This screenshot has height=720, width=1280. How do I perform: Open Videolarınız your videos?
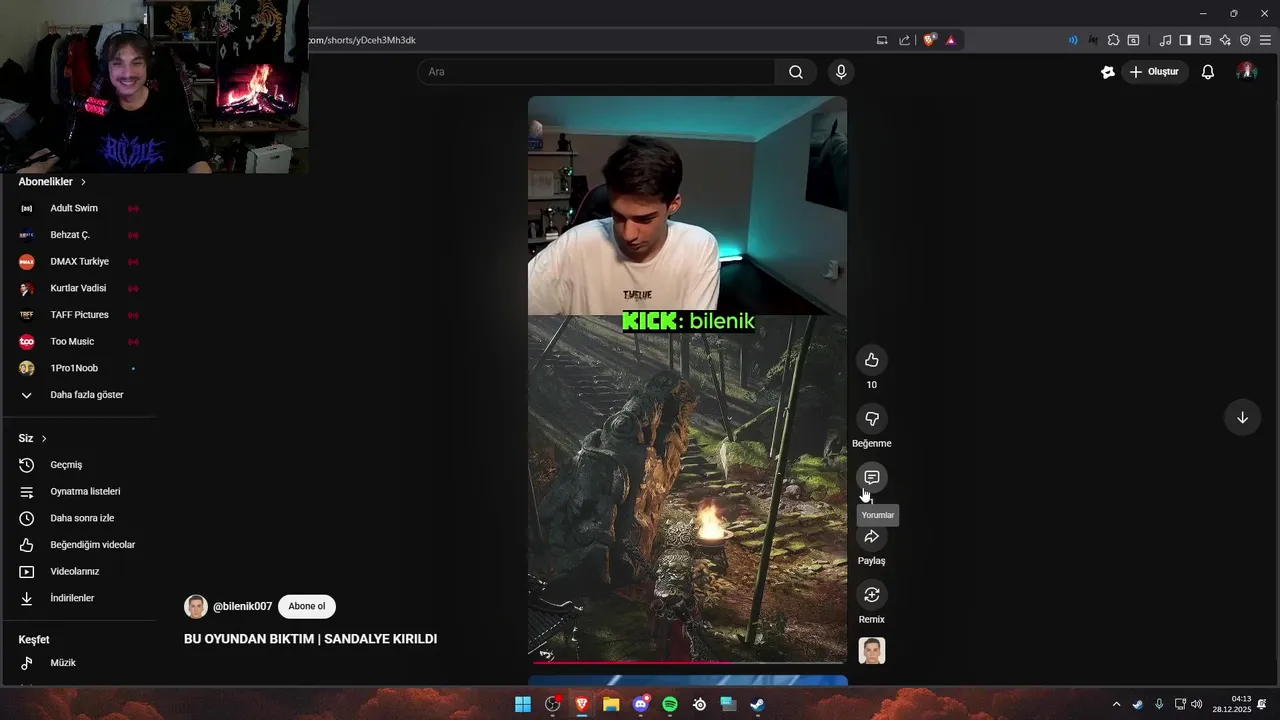tap(78, 572)
